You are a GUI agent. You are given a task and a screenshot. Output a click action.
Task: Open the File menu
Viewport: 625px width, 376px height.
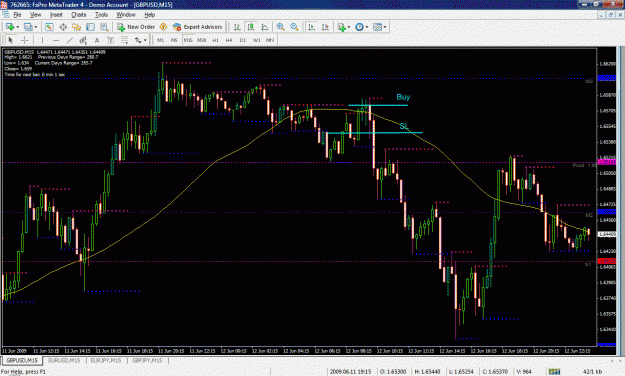(17, 15)
